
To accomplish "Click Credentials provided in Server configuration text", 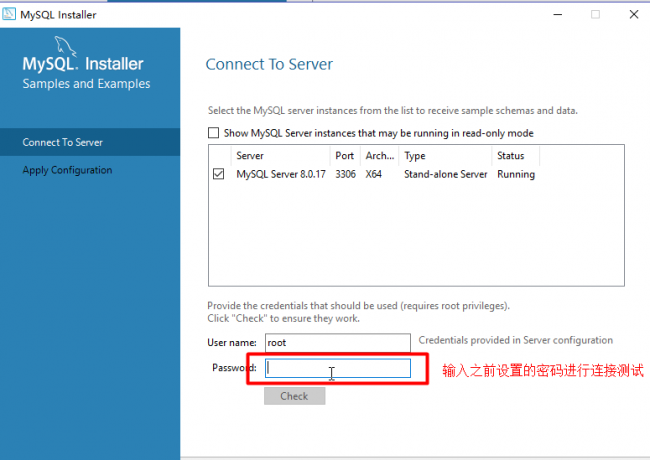I will point(516,340).
